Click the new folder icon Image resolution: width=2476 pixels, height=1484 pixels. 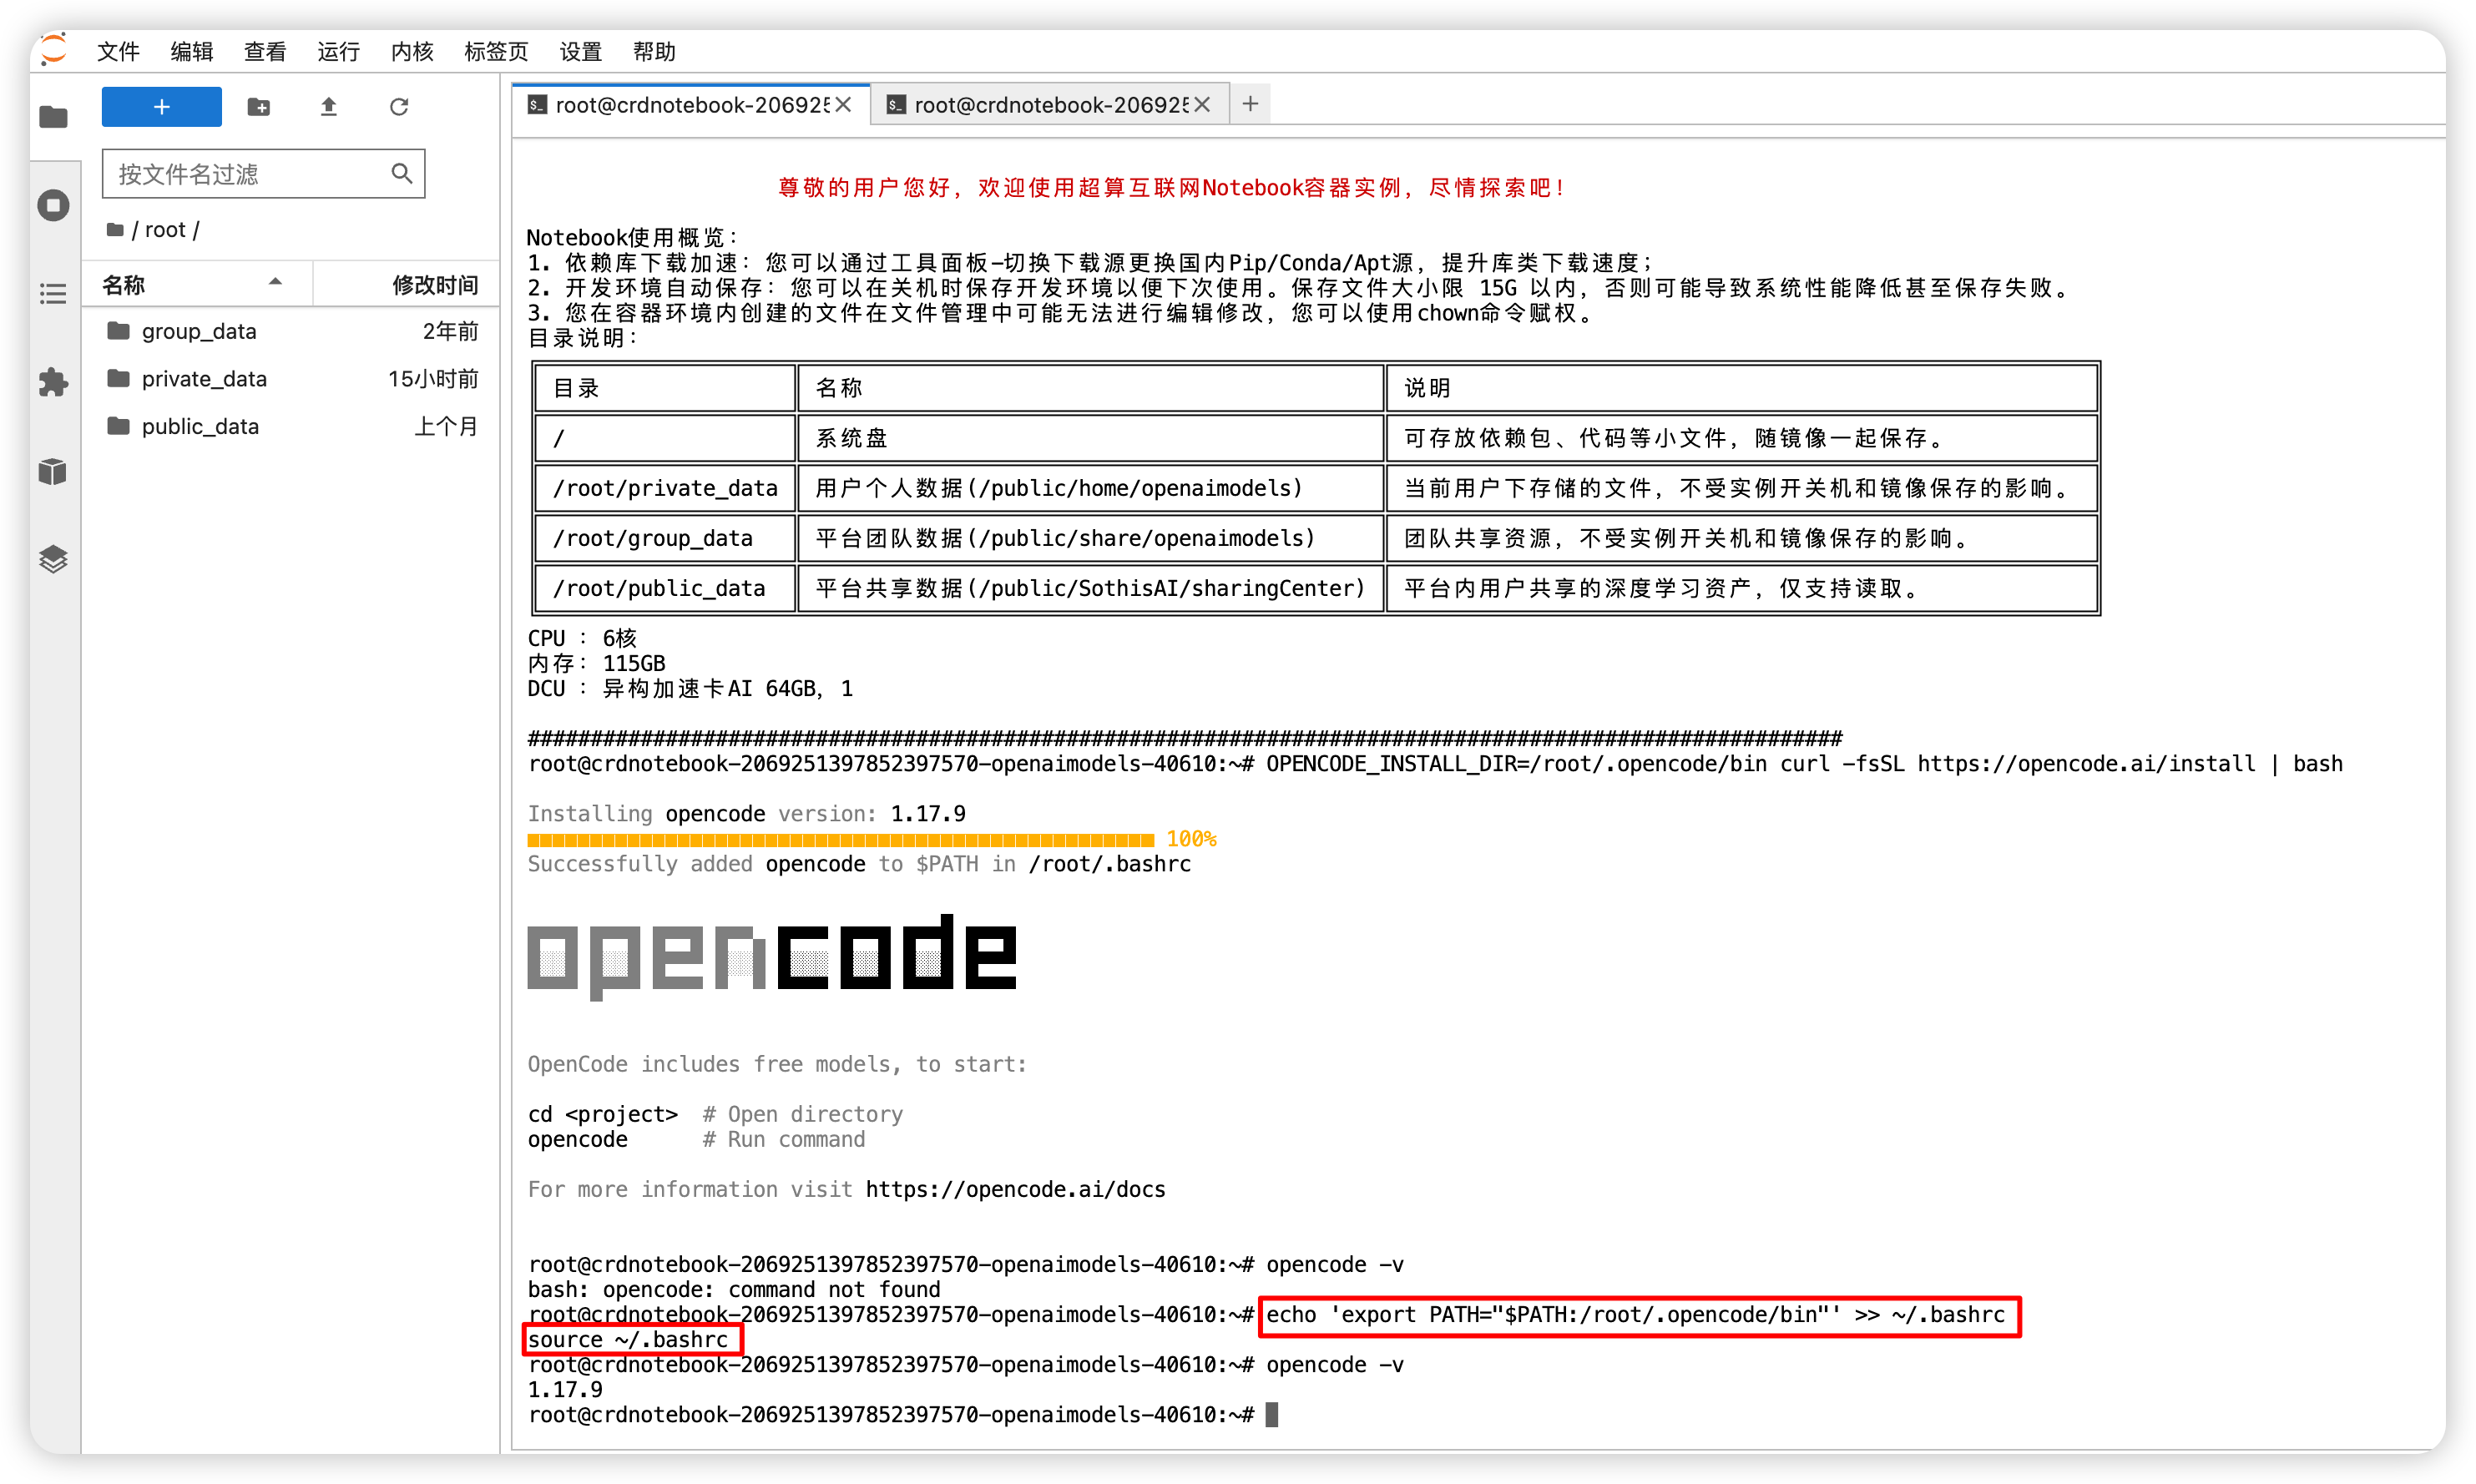(x=259, y=107)
